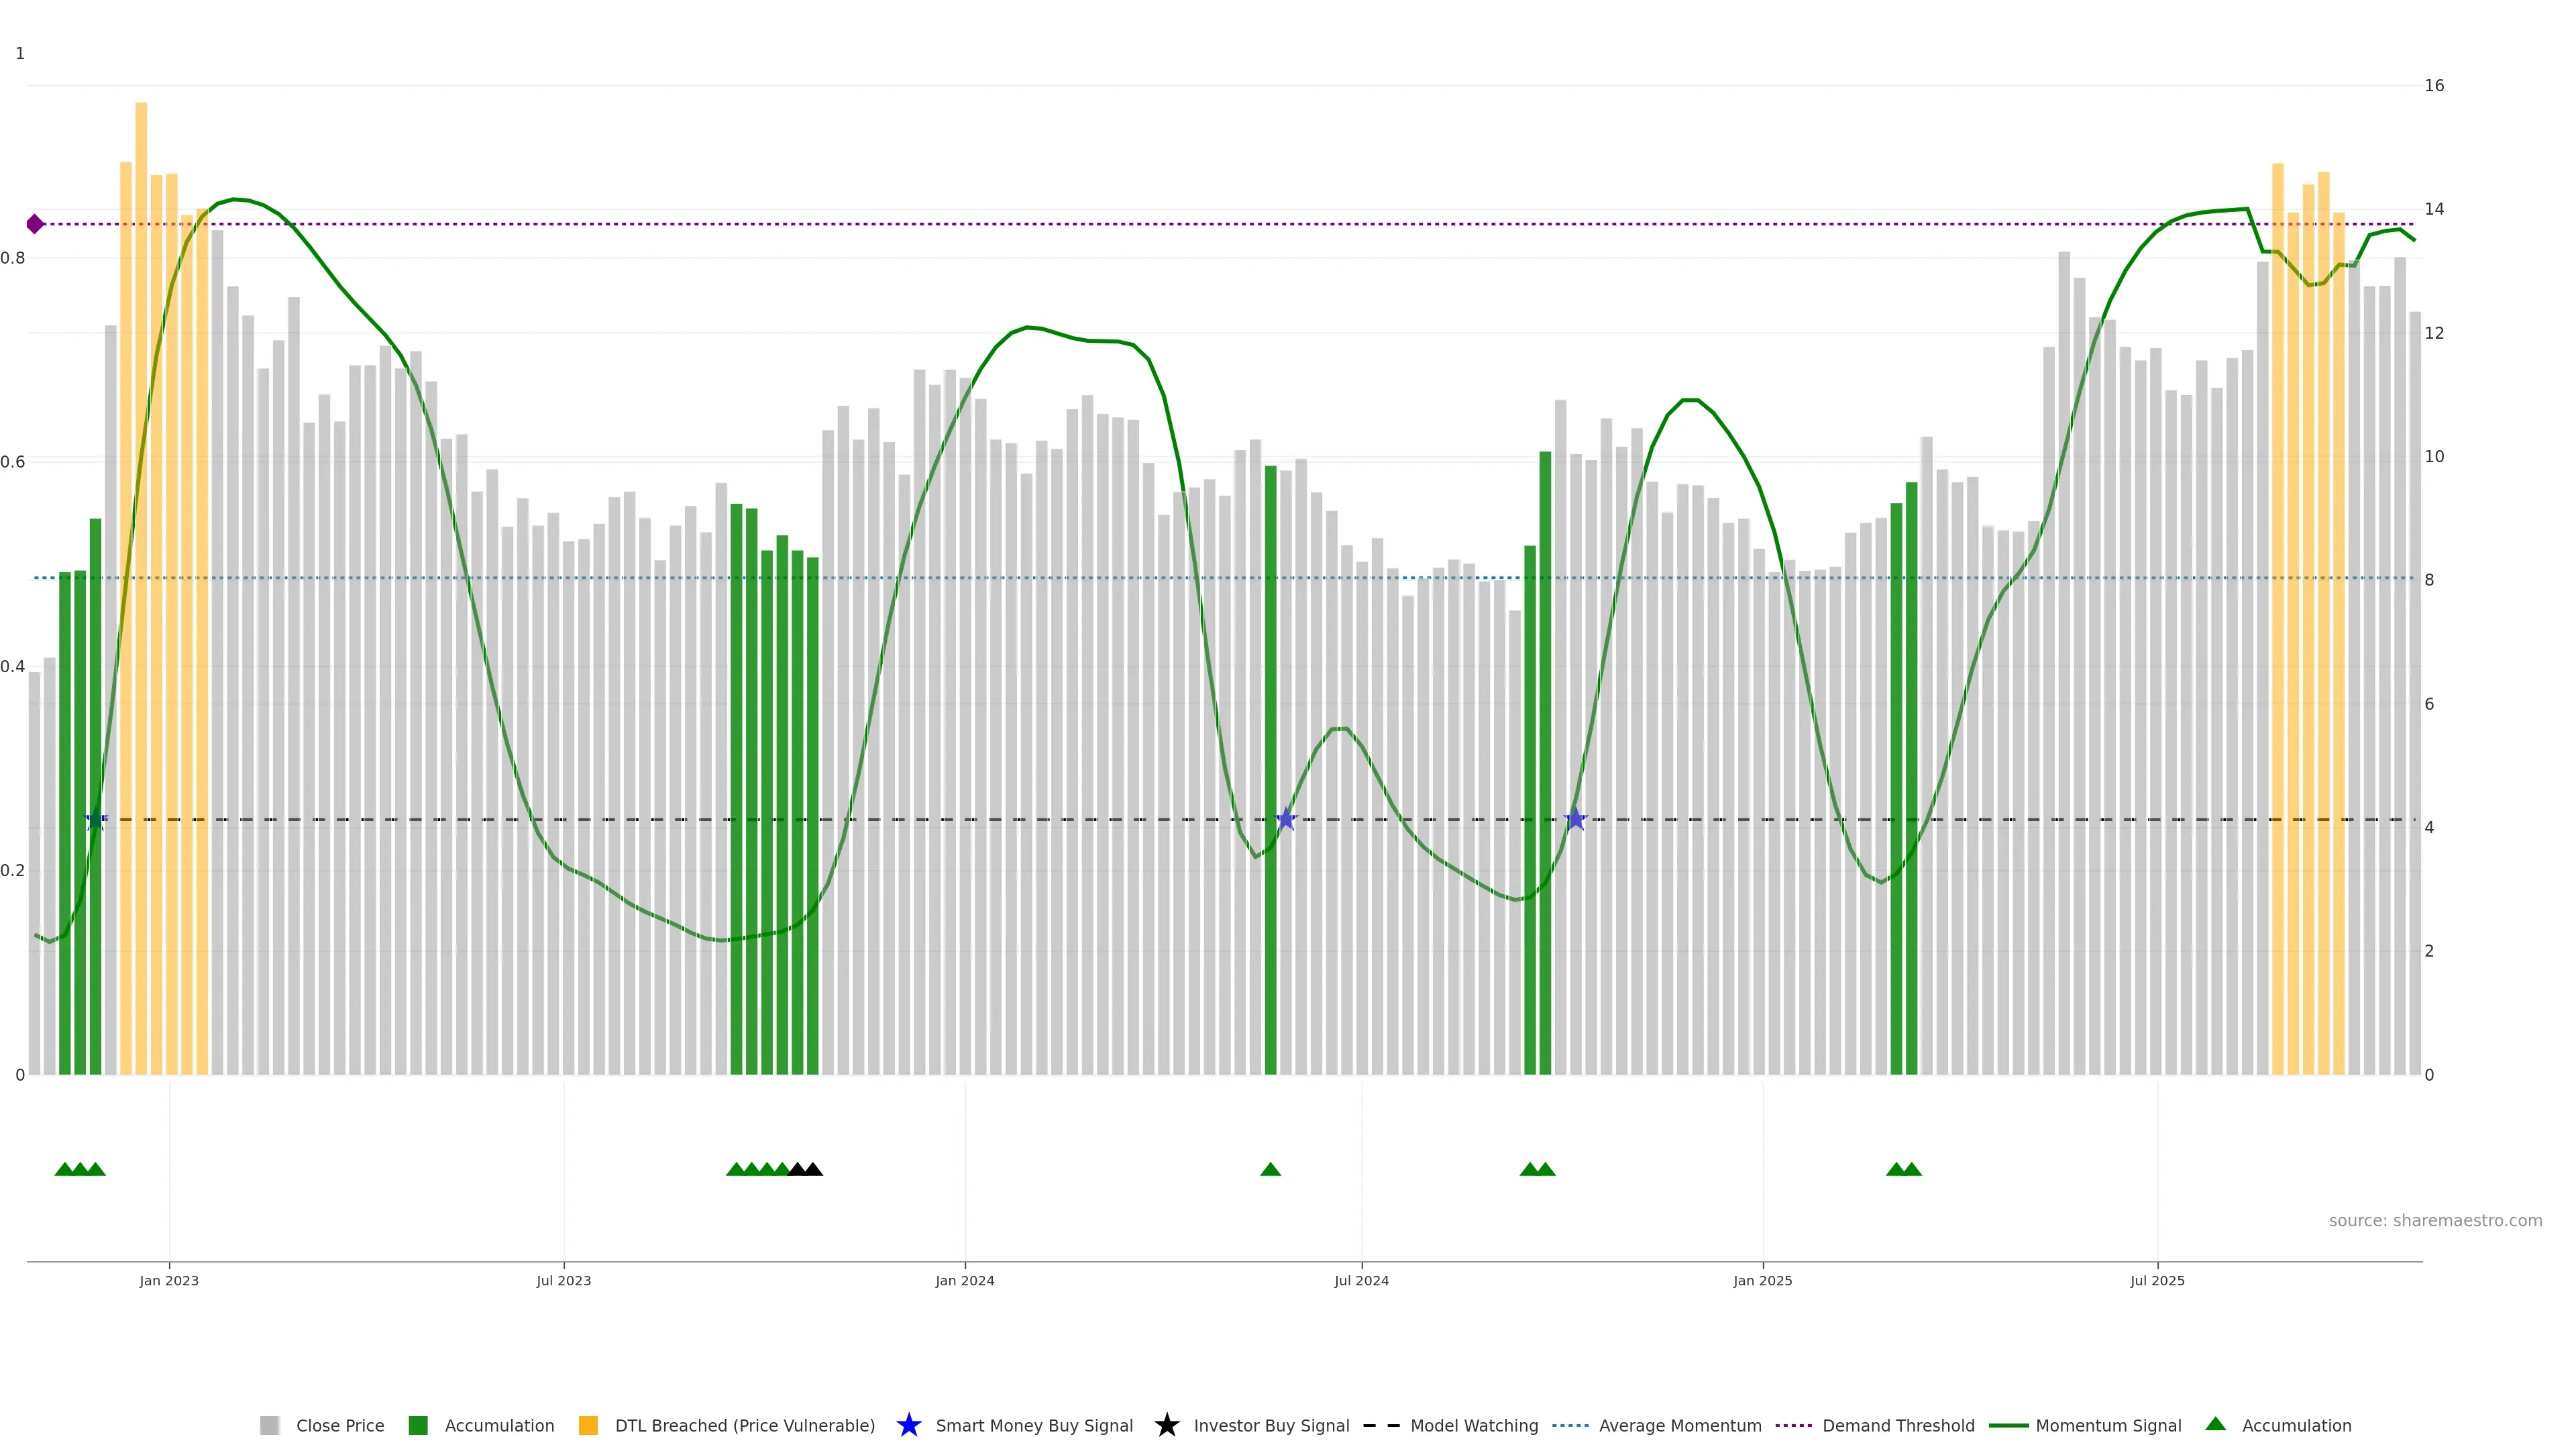Click the green Accumulation bar legend swatch
2576x1449 pixels.
[x=418, y=1426]
